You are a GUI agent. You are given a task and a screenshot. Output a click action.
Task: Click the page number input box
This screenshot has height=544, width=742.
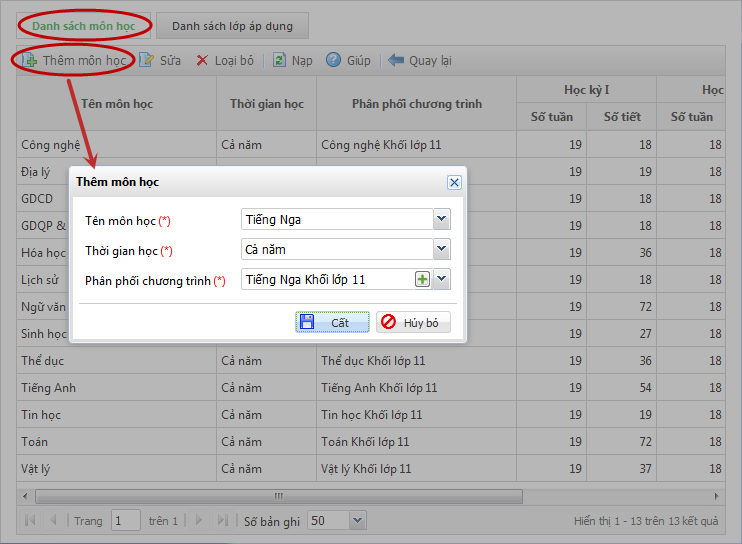125,520
